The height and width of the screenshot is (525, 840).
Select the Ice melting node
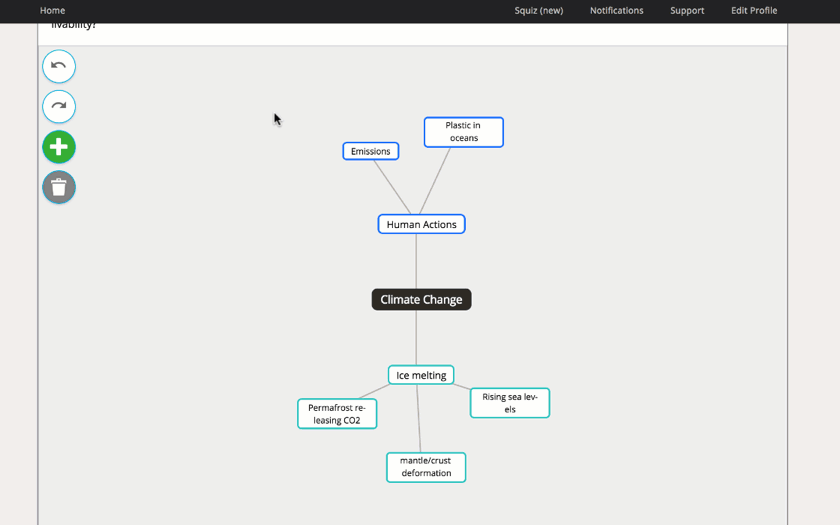click(x=421, y=375)
